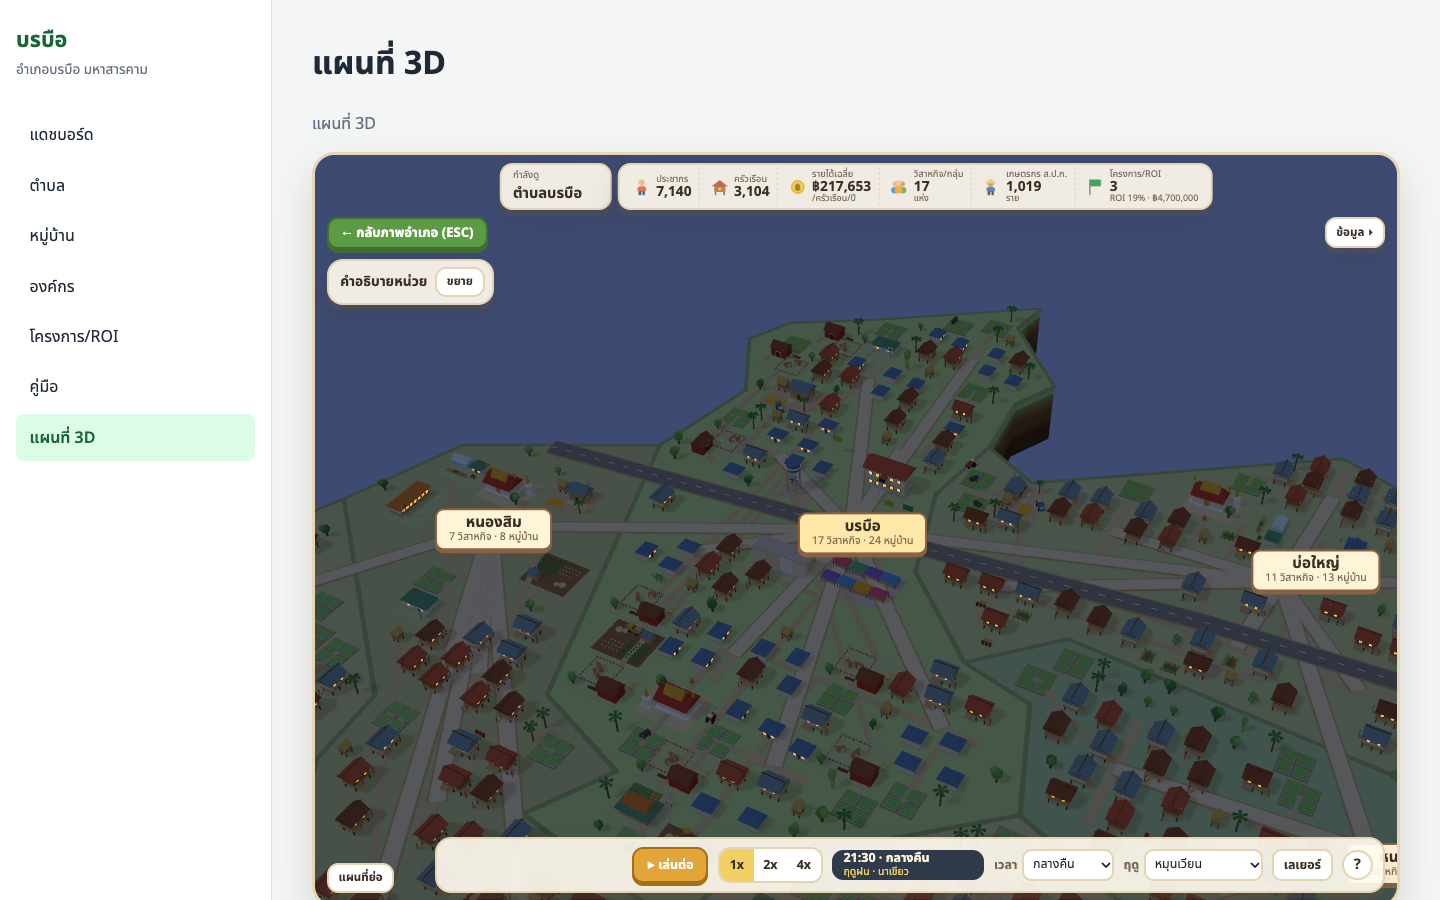Go to แดชบอร์ด in sidebar
This screenshot has height=900, width=1440.
pos(135,135)
